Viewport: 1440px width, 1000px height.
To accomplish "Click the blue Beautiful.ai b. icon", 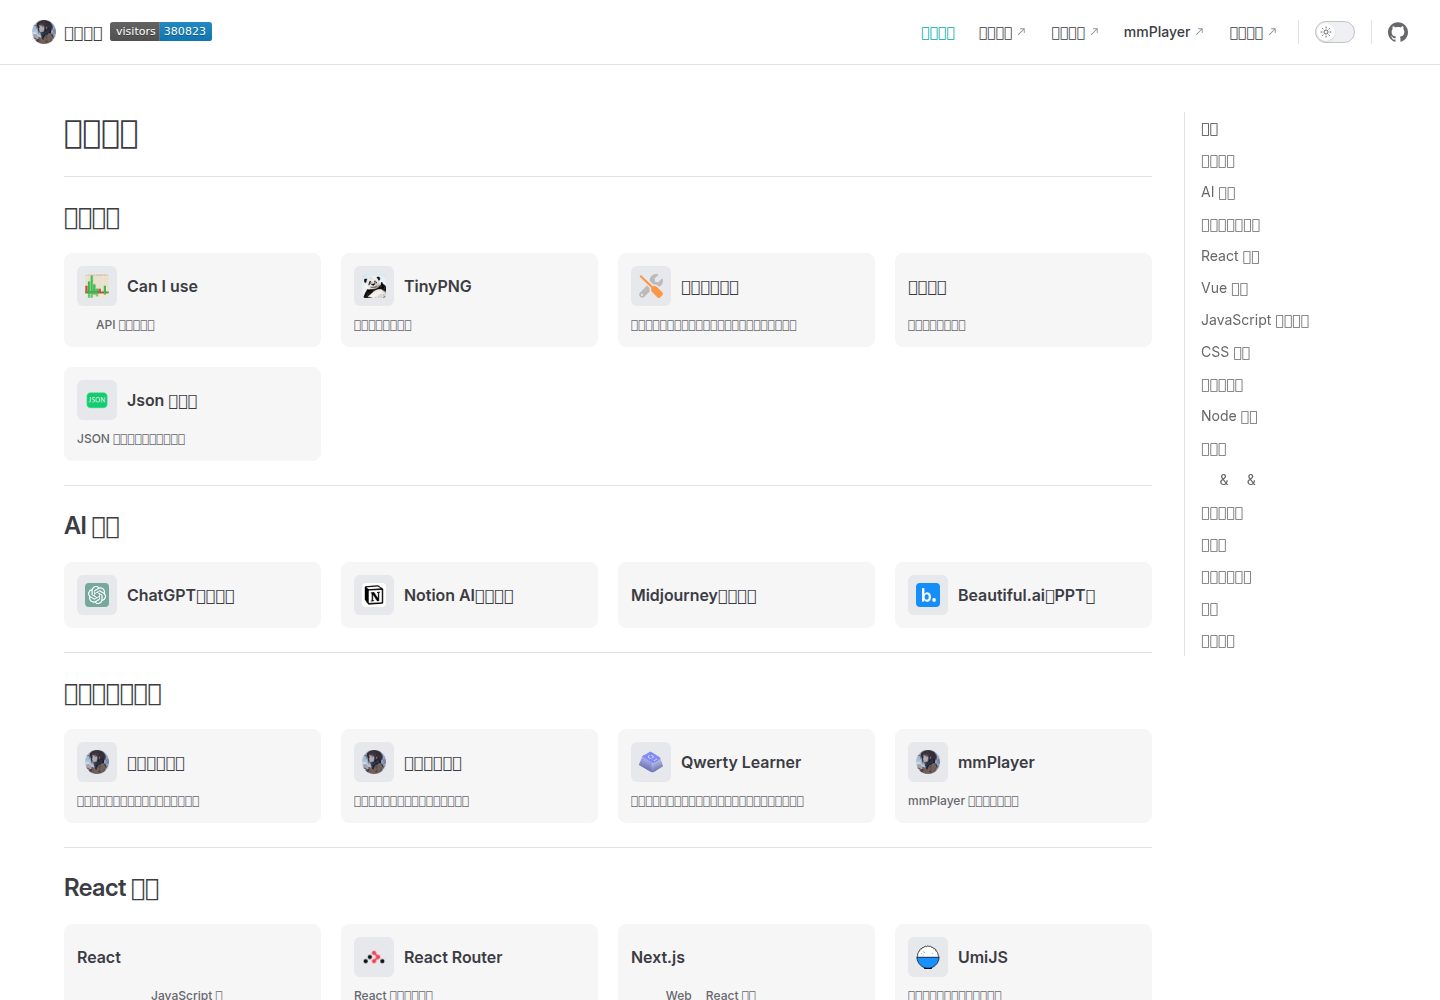I will (x=928, y=595).
